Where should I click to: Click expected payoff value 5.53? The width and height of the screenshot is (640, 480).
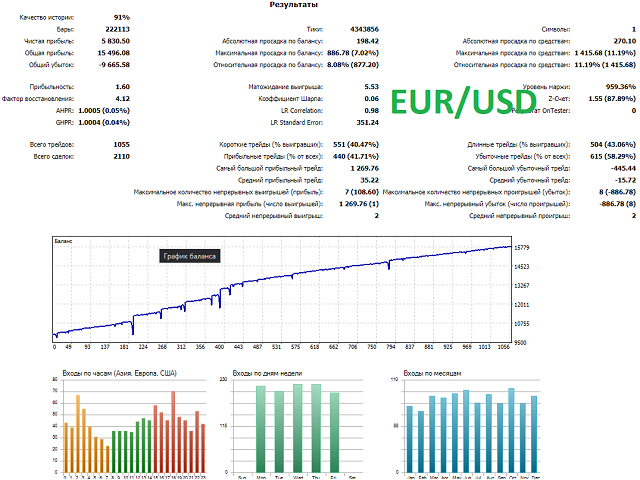tap(371, 87)
